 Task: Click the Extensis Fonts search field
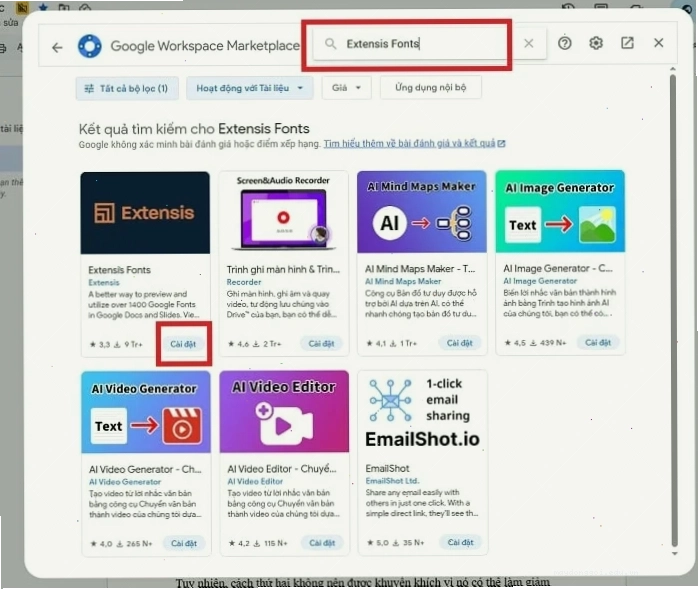[x=429, y=44]
